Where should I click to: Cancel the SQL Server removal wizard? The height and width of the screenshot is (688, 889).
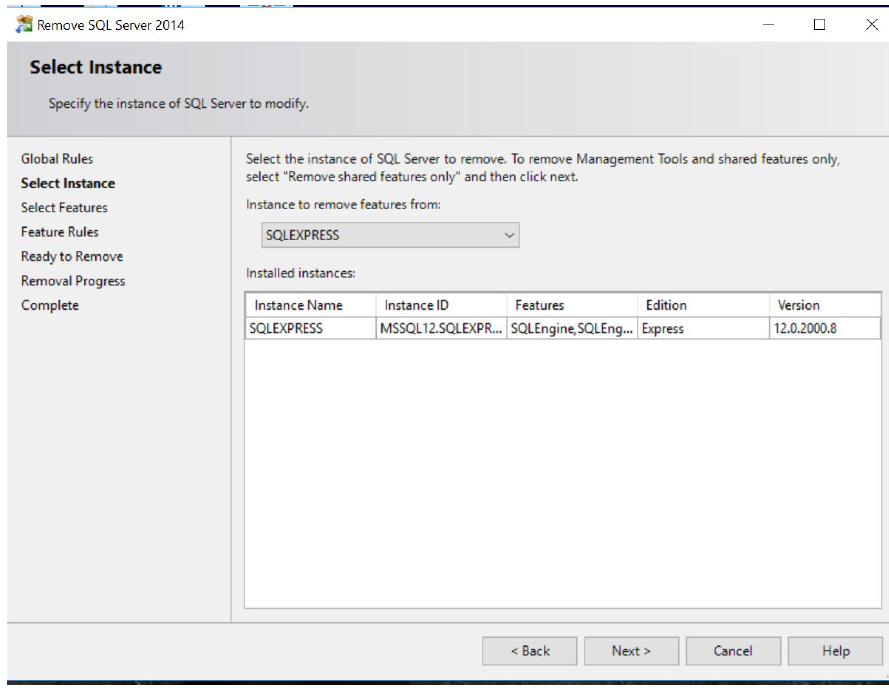pos(733,651)
